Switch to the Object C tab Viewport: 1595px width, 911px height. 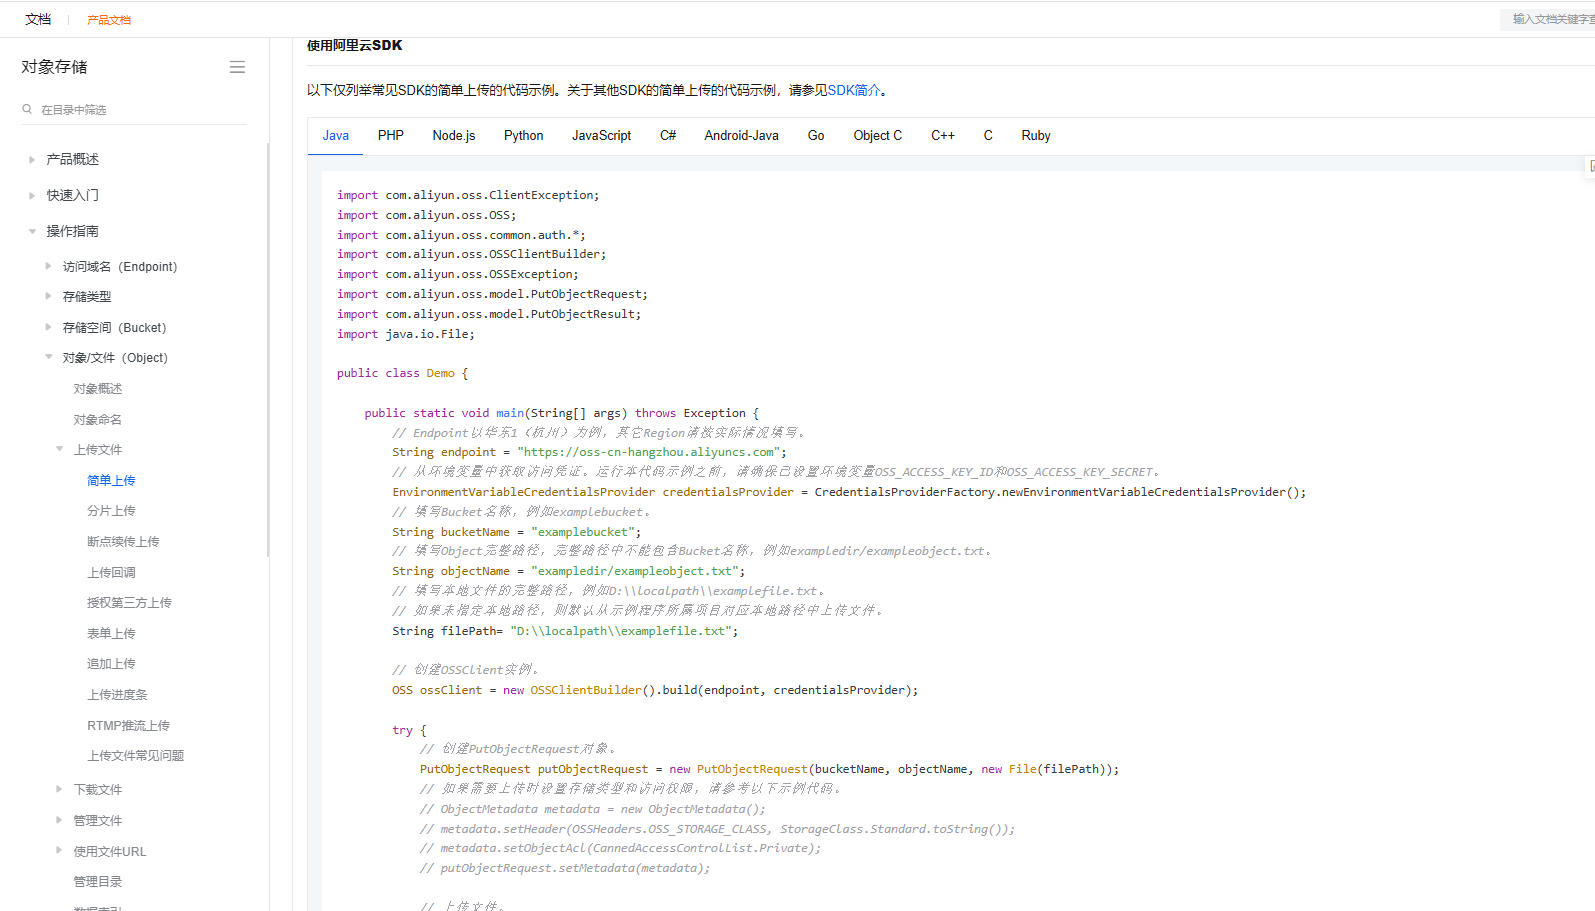tap(878, 136)
